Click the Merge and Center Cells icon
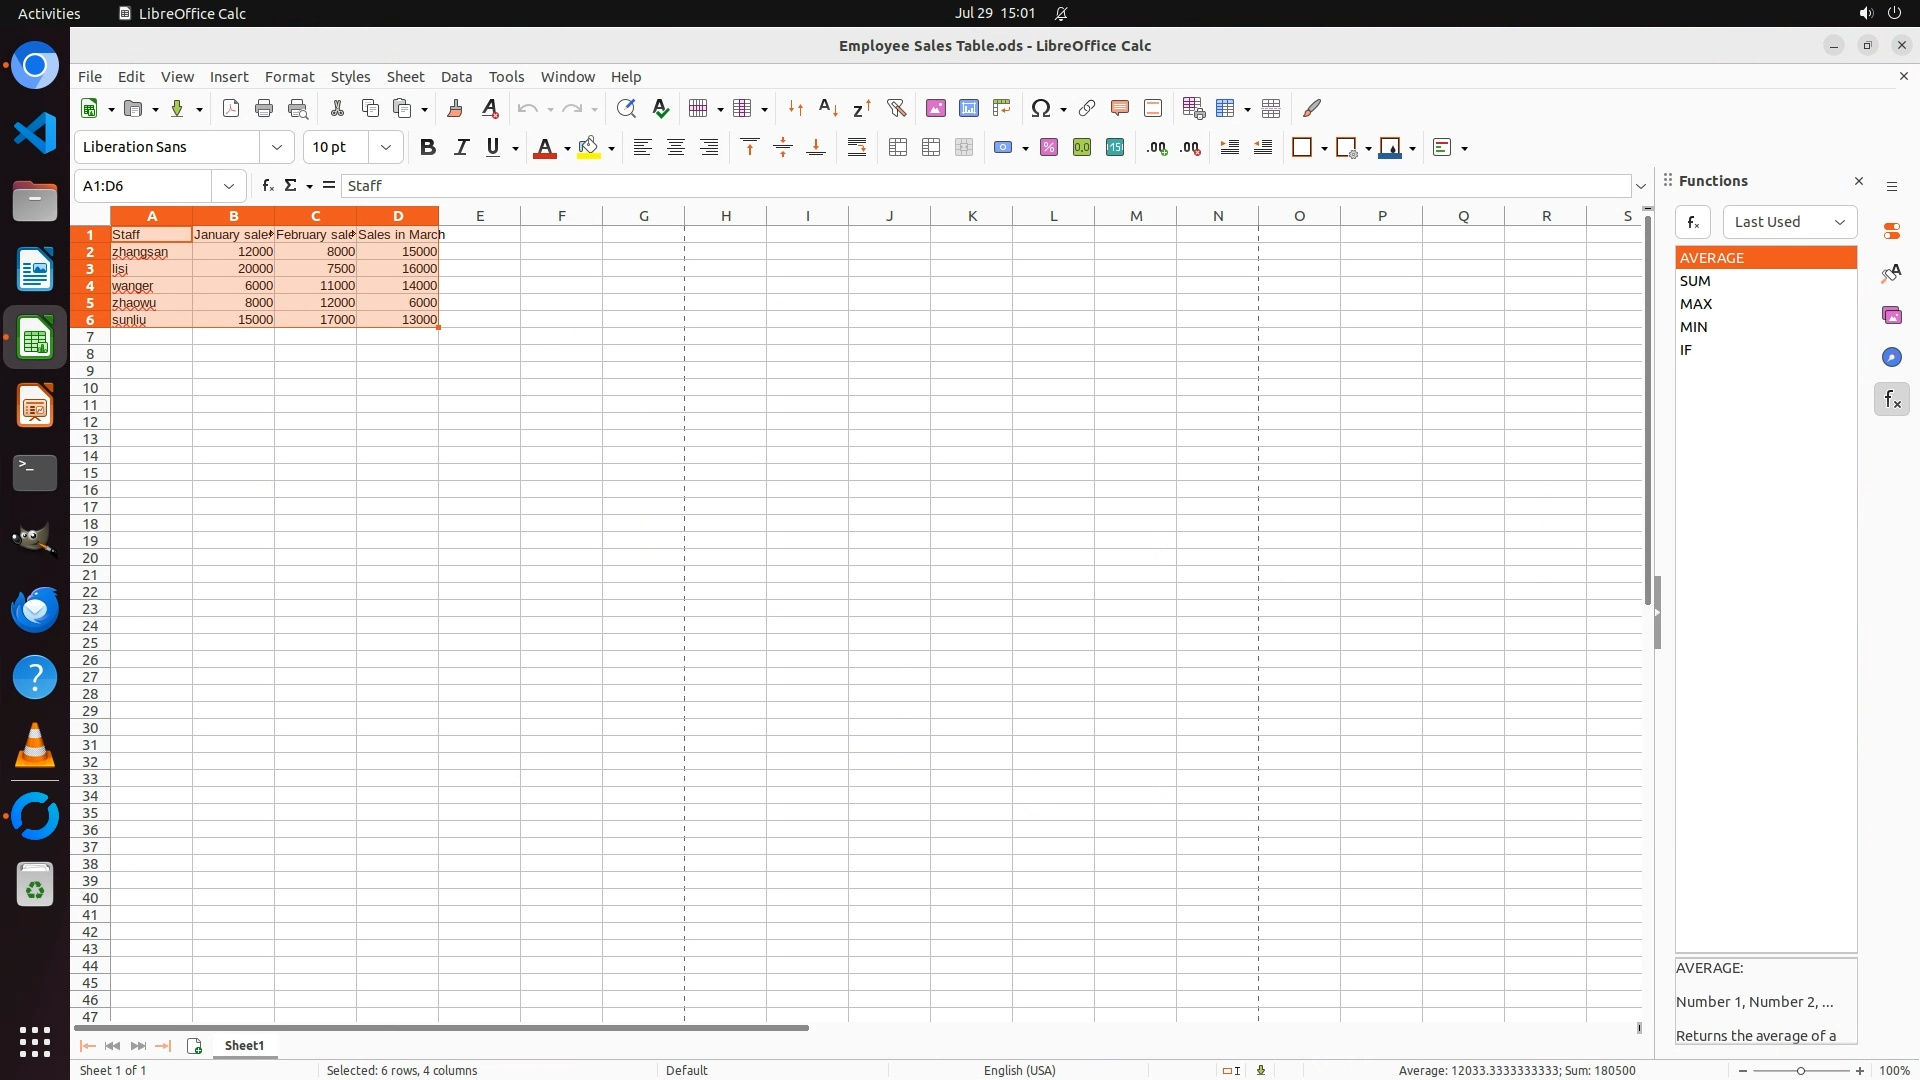The width and height of the screenshot is (1920, 1080). point(898,148)
